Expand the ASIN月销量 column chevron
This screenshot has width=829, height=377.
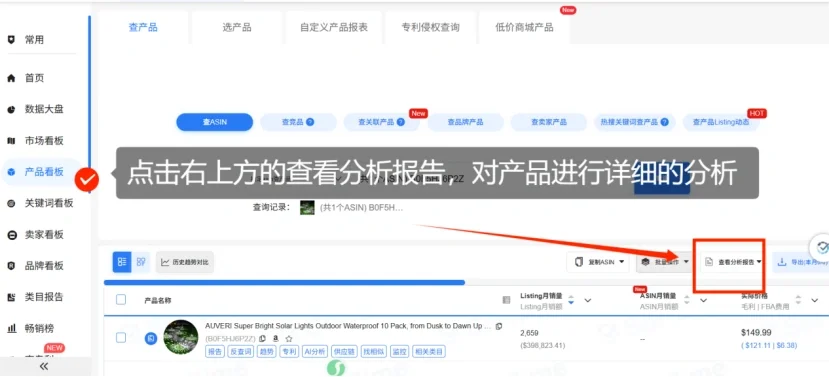[703, 300]
